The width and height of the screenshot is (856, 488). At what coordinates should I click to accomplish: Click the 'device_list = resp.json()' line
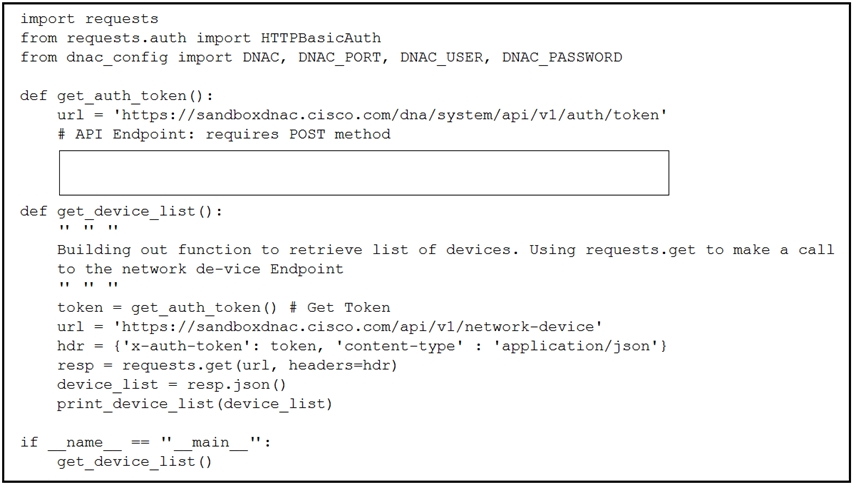tap(171, 385)
